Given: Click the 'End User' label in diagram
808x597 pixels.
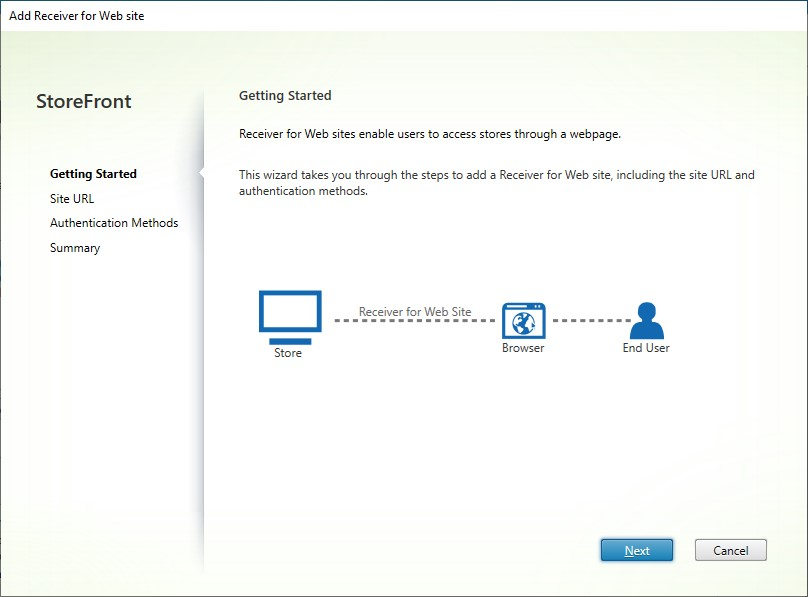Looking at the screenshot, I should pyautogui.click(x=646, y=348).
